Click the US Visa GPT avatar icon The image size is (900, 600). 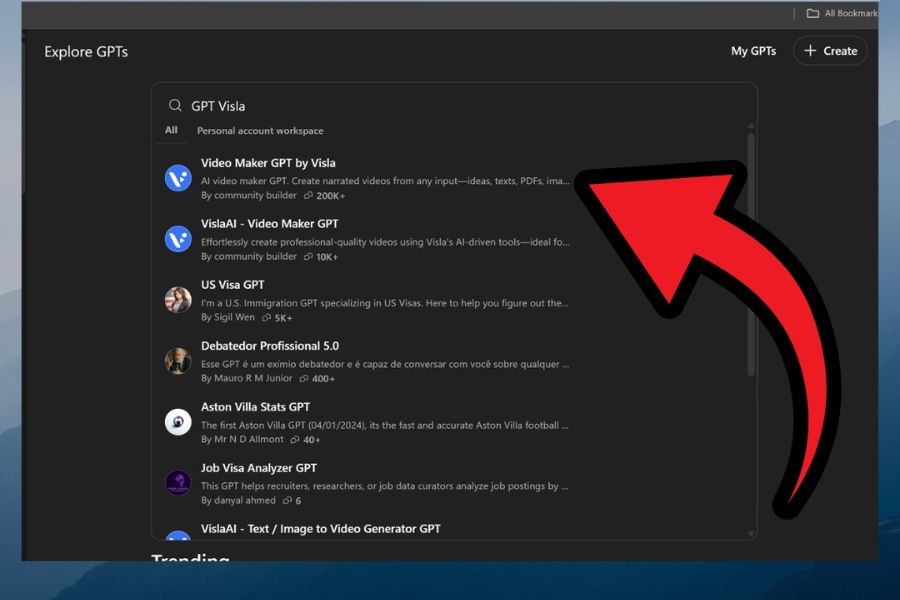point(178,300)
